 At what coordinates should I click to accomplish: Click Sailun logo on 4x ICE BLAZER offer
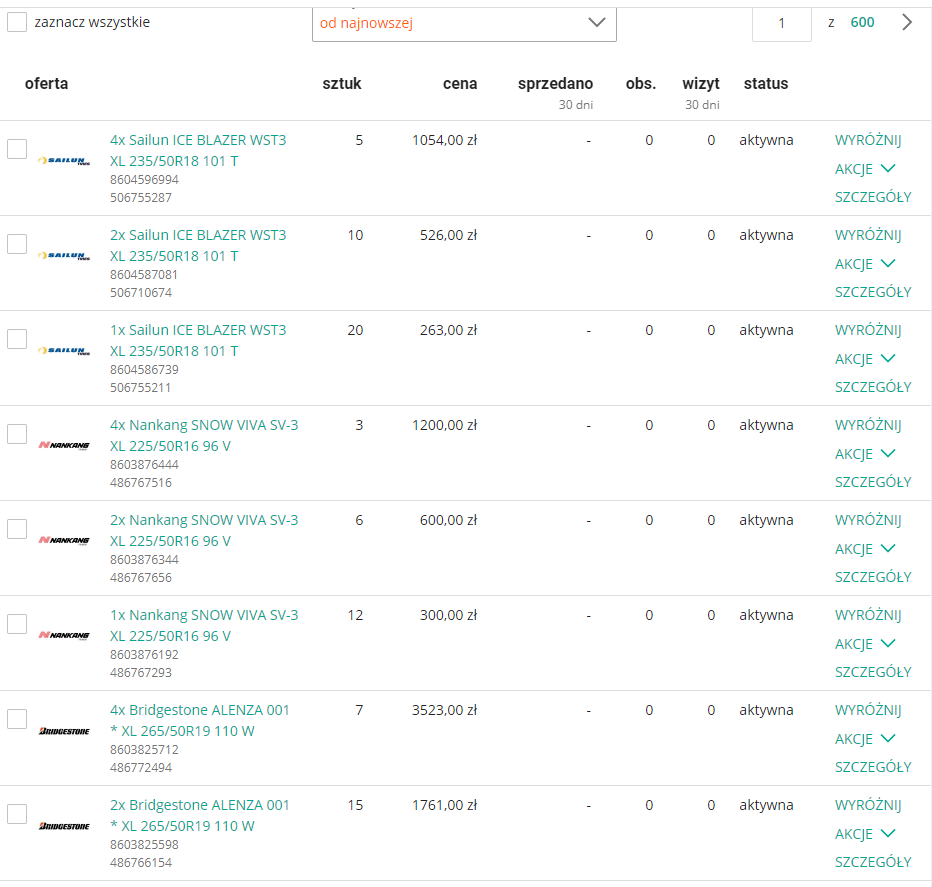(63, 160)
